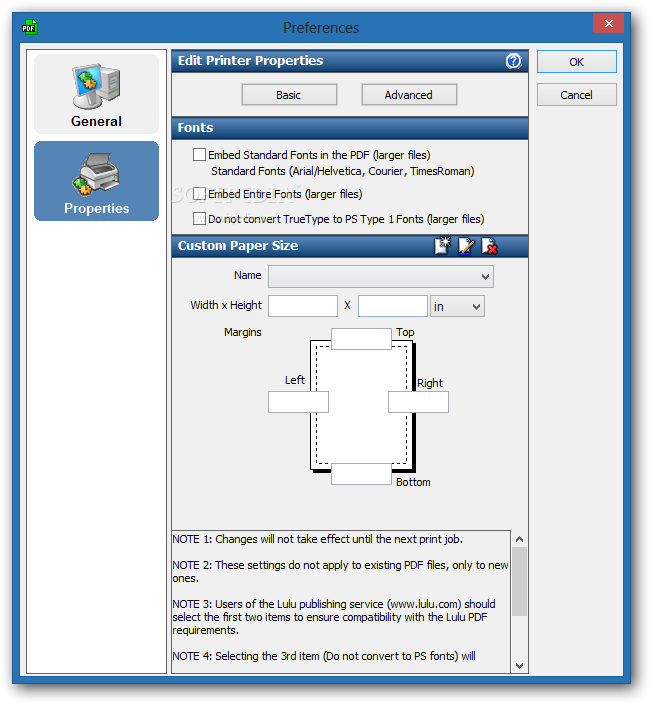Focus the paper Width input field

coord(303,306)
